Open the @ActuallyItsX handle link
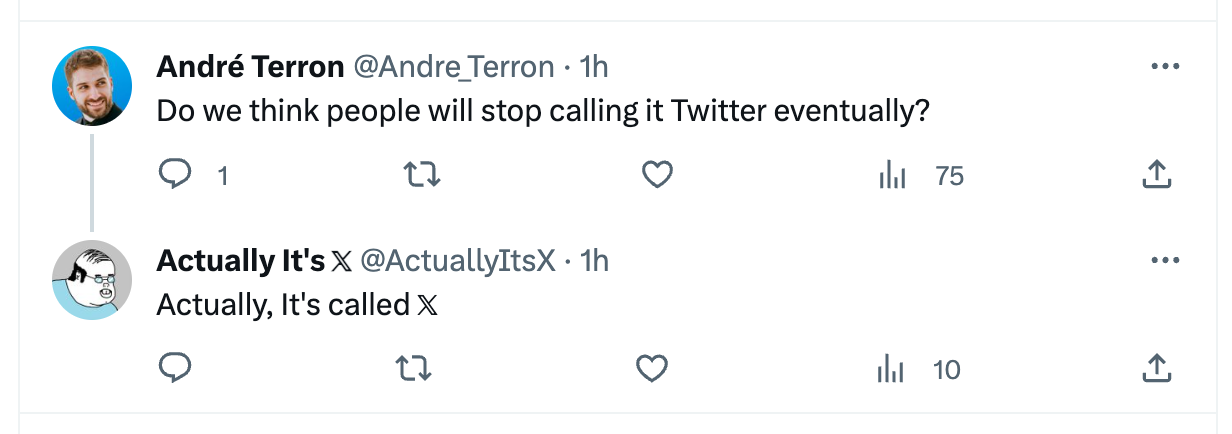 [x=457, y=260]
